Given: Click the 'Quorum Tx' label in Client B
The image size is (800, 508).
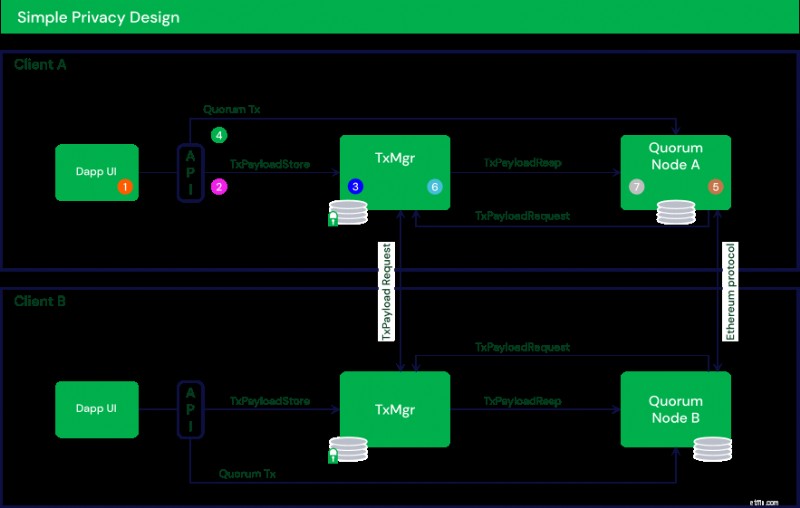Looking at the screenshot, I should (247, 474).
